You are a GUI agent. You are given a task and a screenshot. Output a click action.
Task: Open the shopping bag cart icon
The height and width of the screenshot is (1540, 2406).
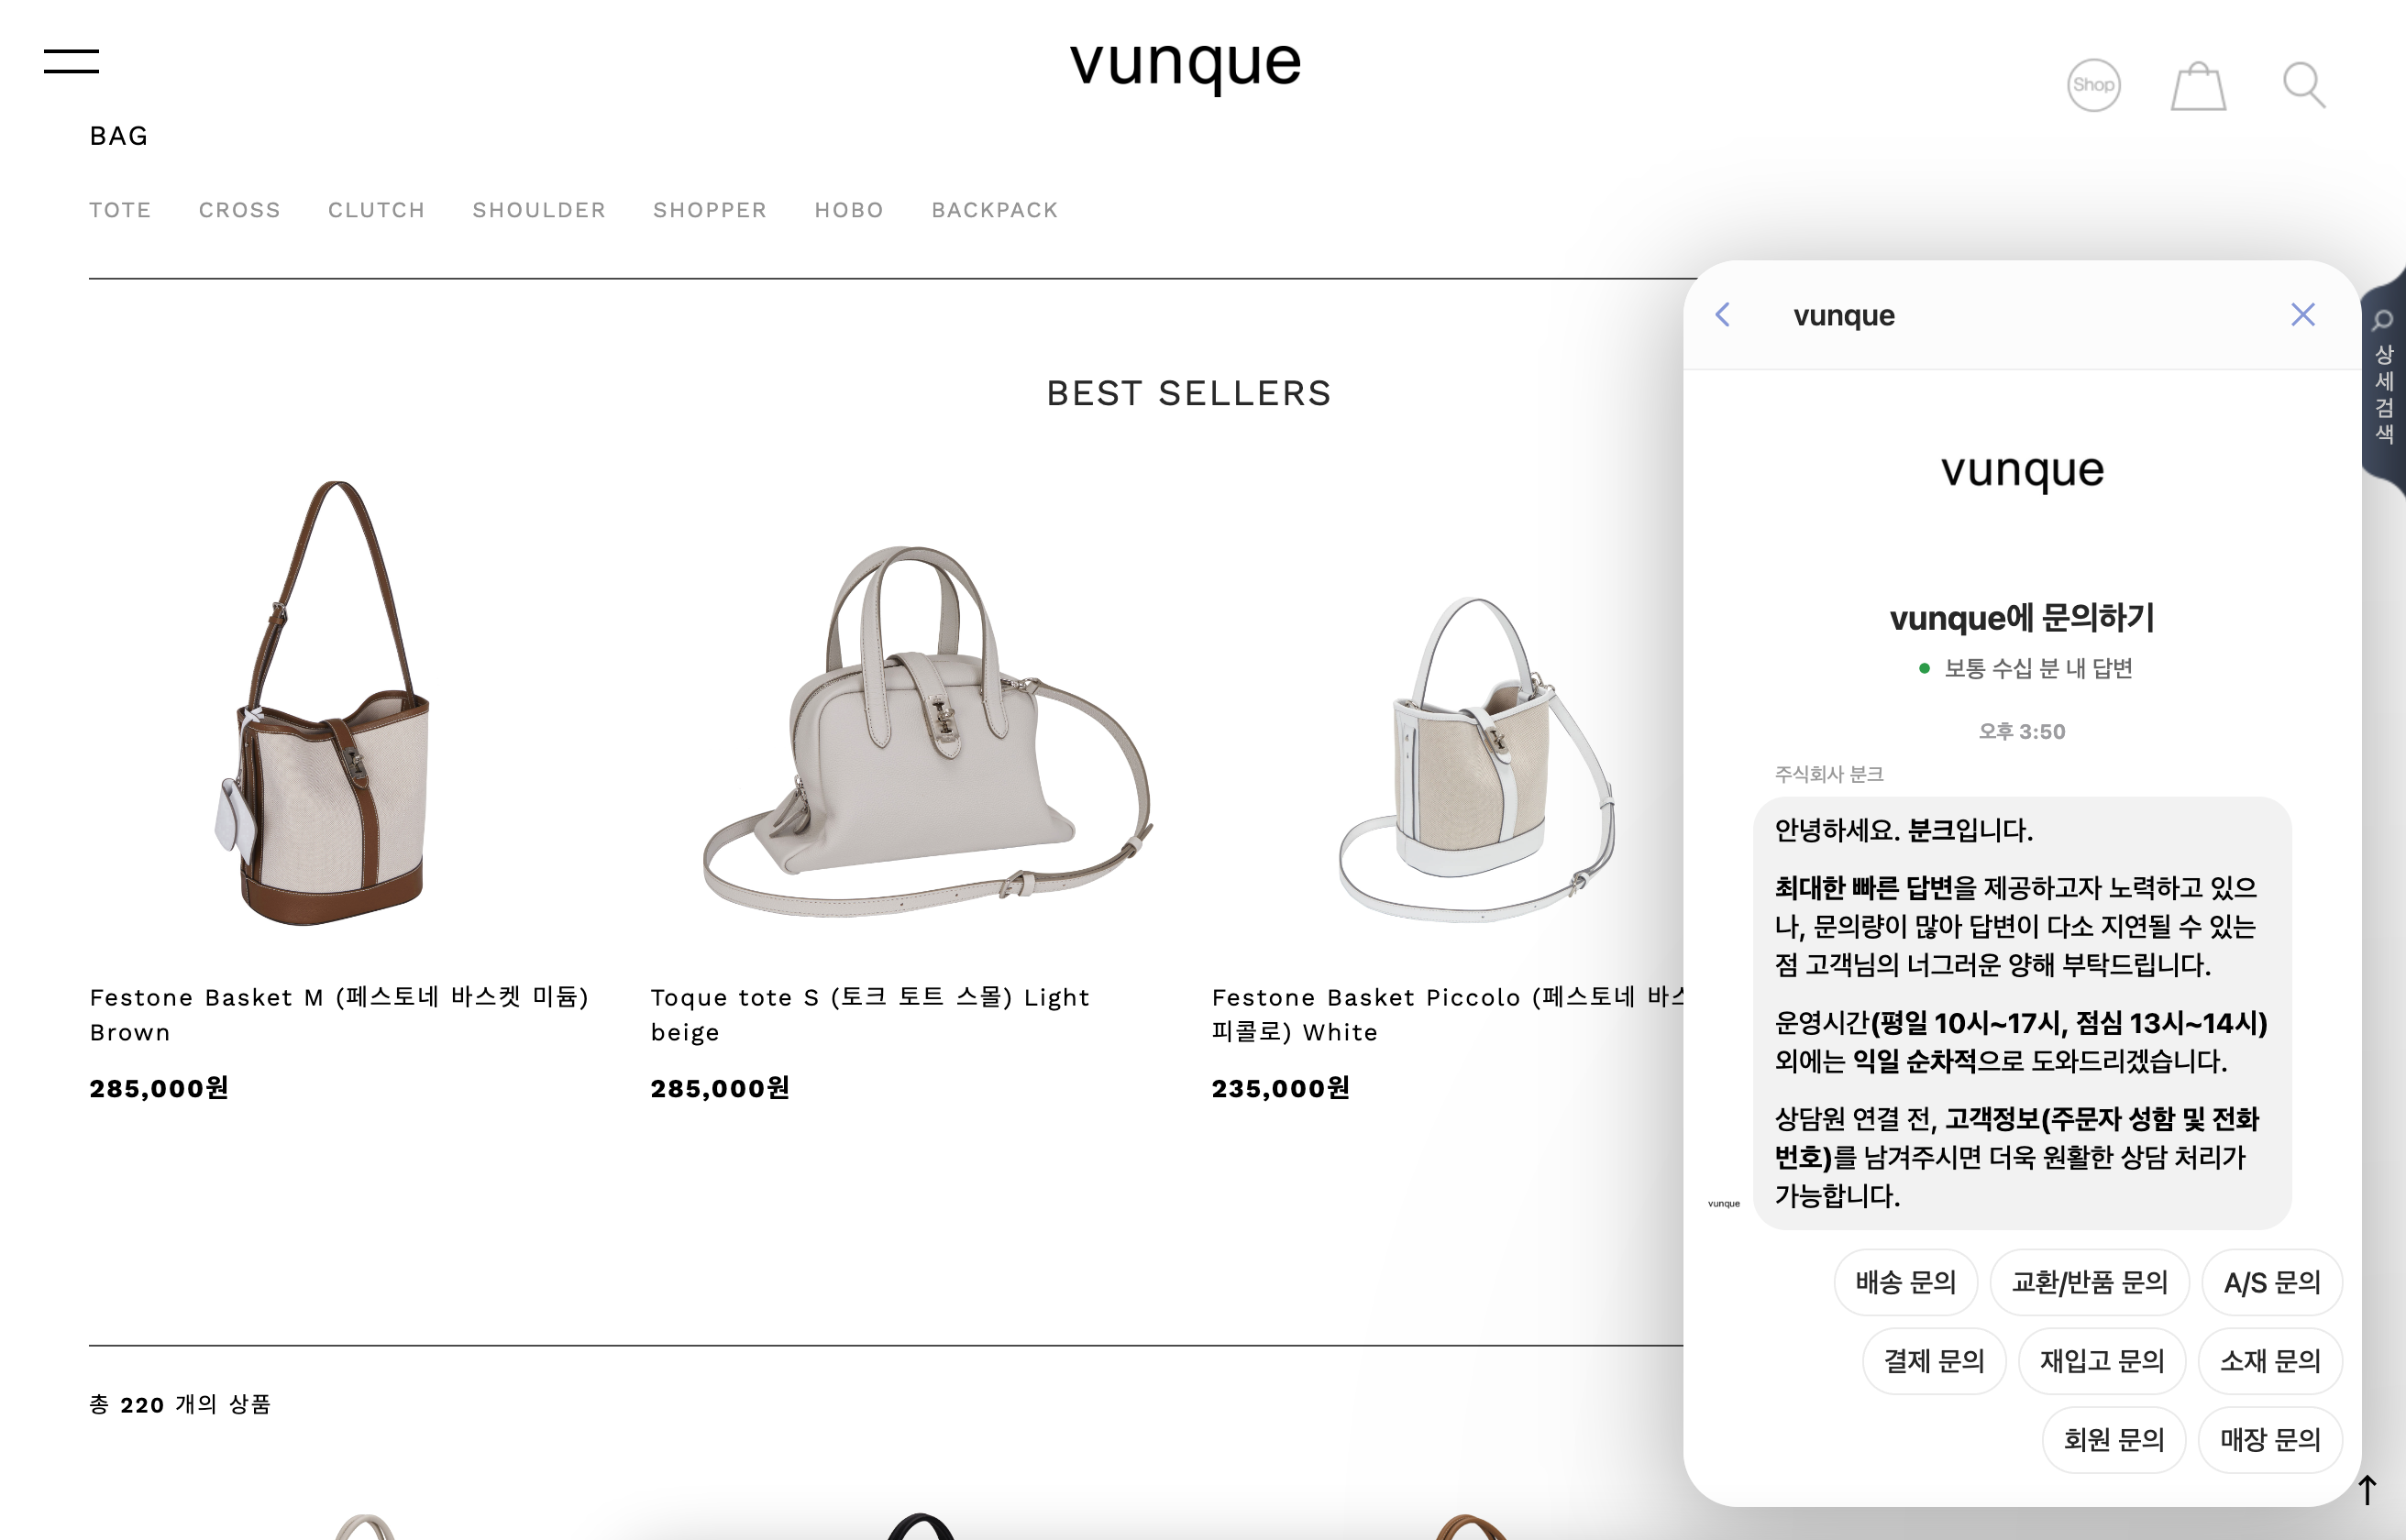tap(2198, 86)
